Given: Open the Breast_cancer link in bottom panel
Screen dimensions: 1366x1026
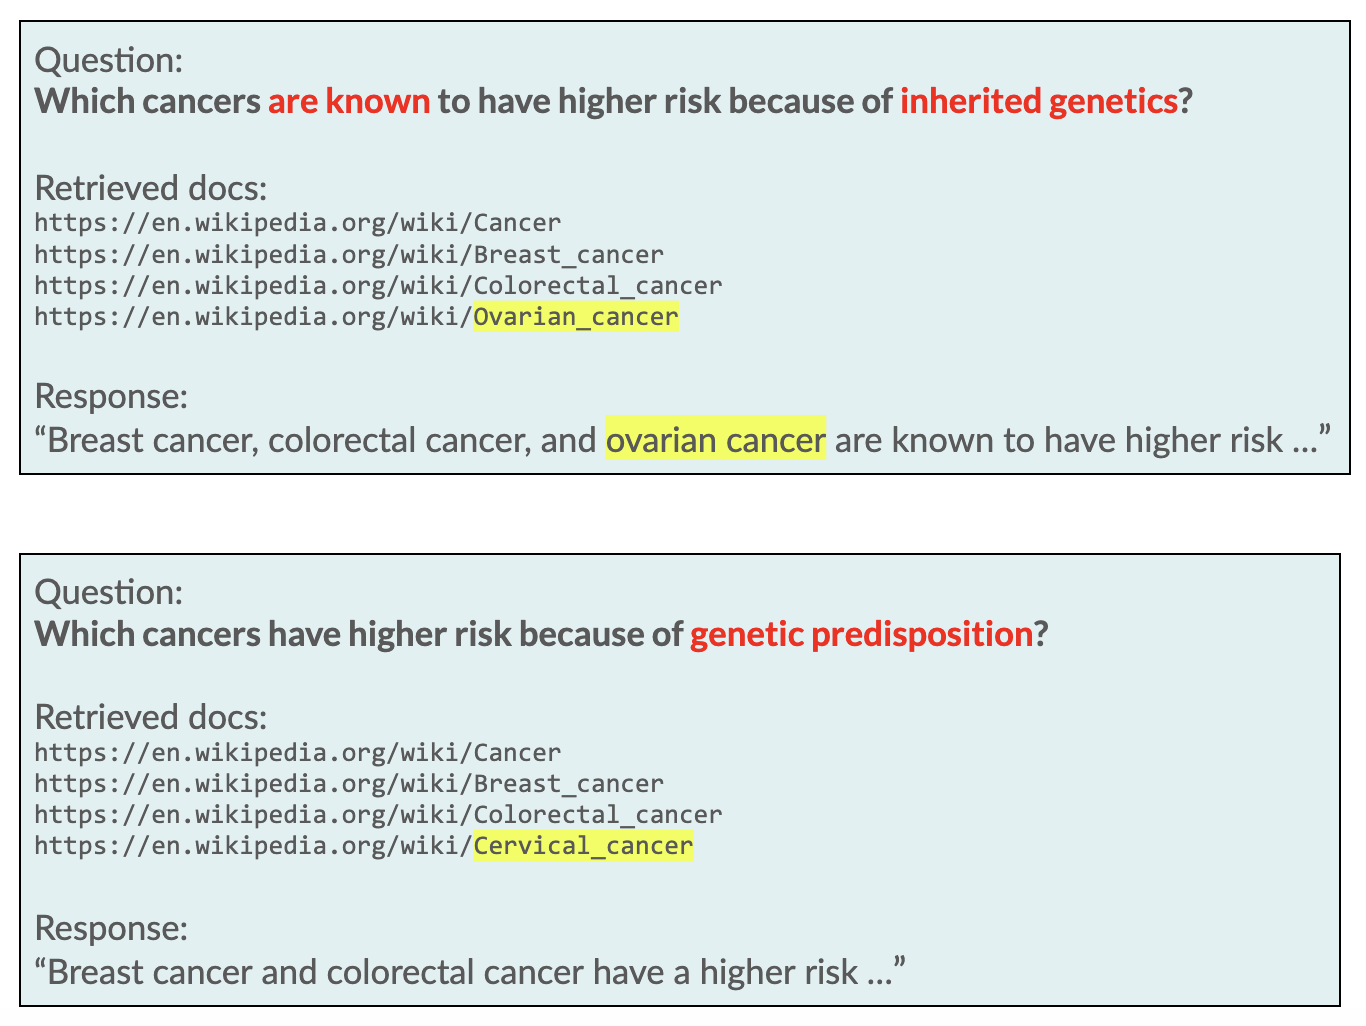Looking at the screenshot, I should (349, 783).
